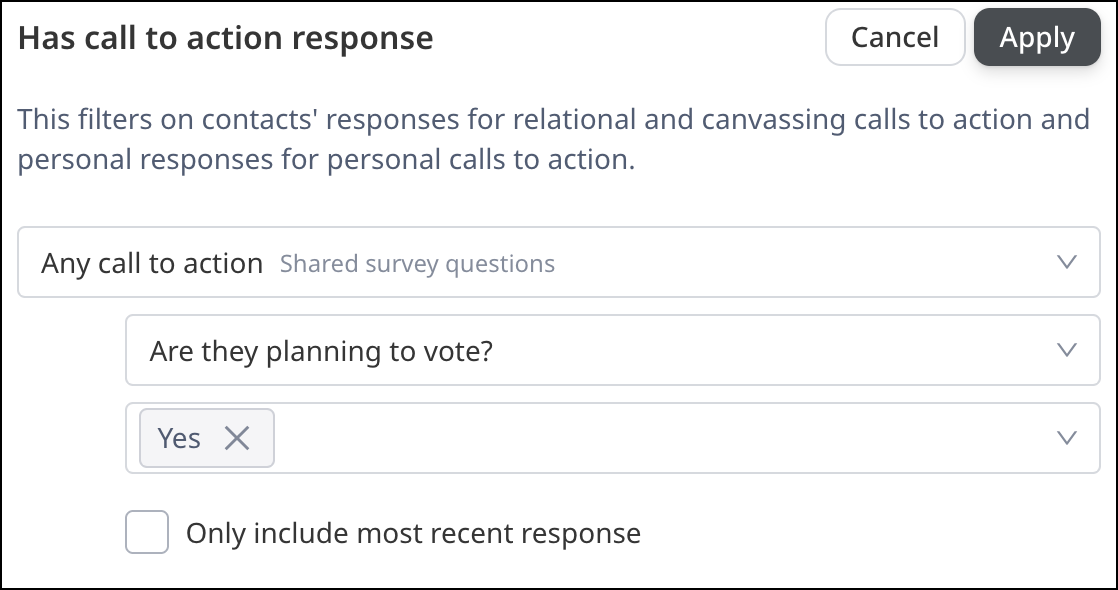Screen dimensions: 1118x590
Task: Click the Only include most recent response label
Action: [x=414, y=533]
